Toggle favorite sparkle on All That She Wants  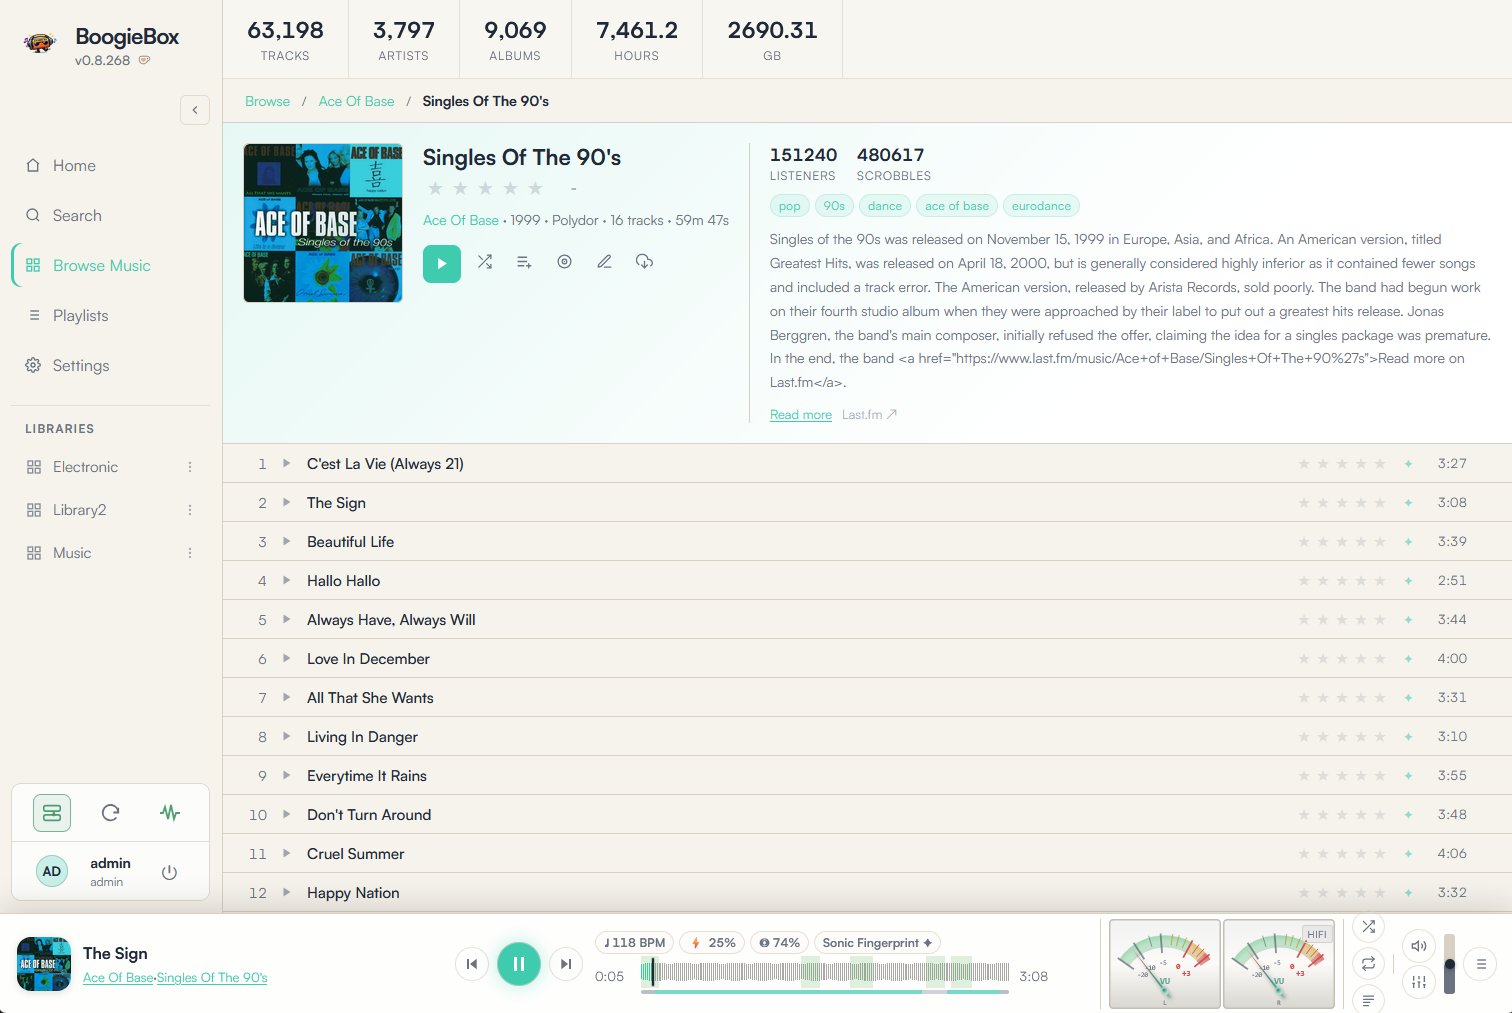1408,698
